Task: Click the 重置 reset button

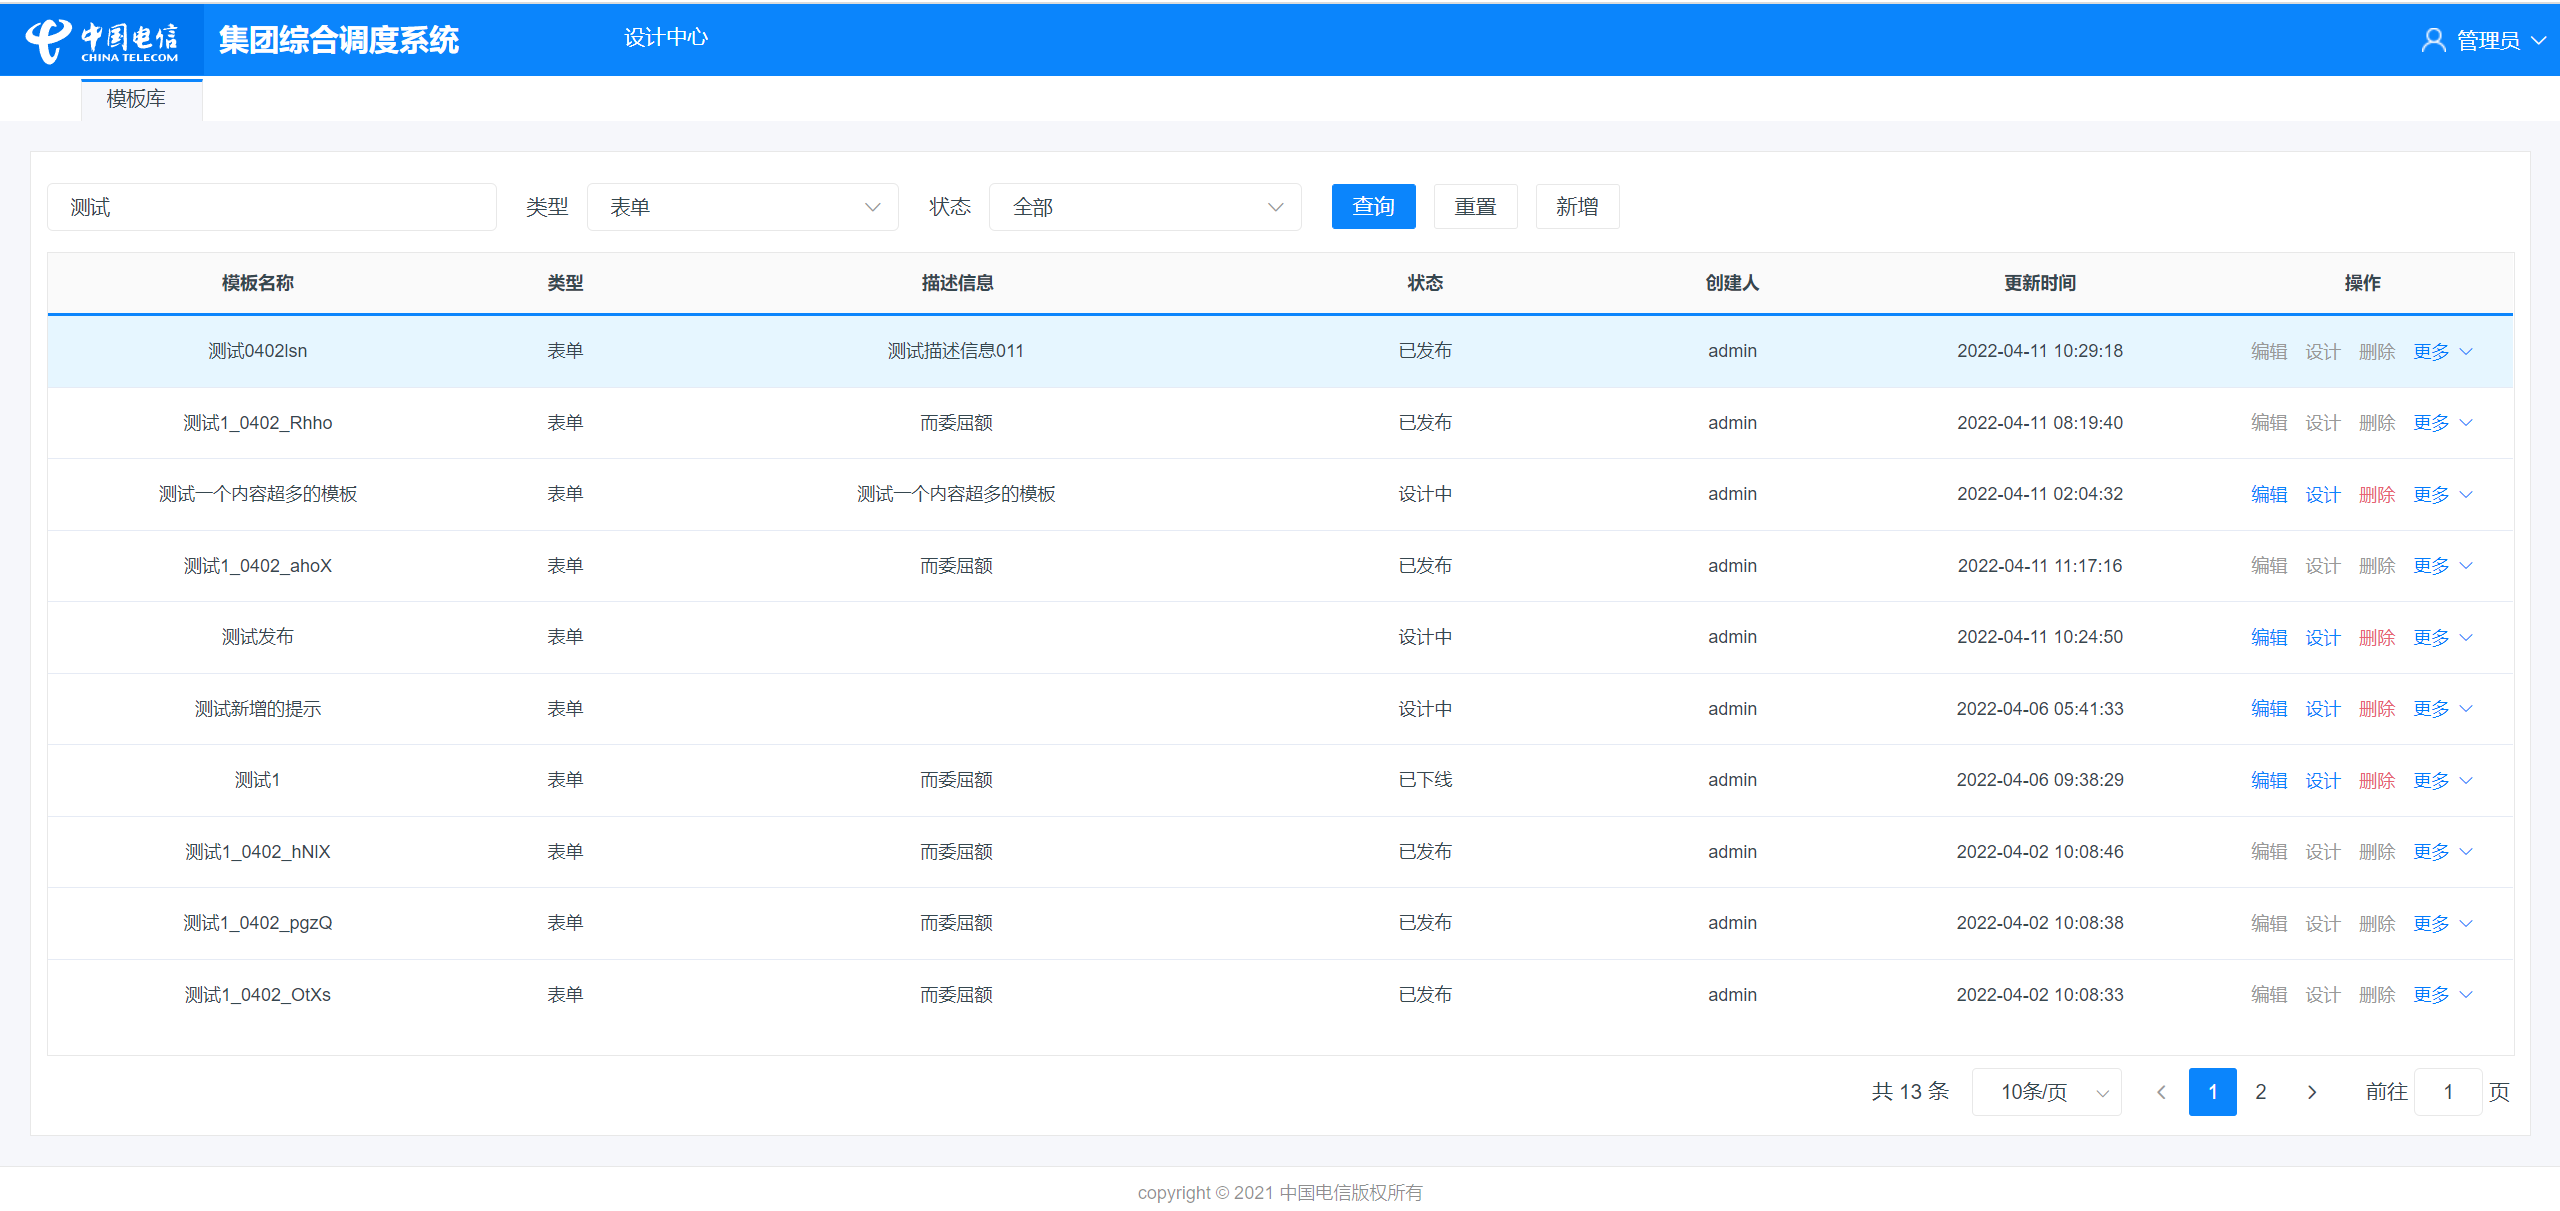Action: tap(1475, 207)
